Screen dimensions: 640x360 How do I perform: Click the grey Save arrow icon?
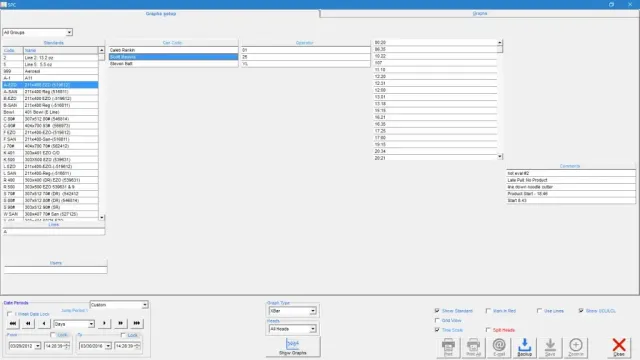coord(550,347)
